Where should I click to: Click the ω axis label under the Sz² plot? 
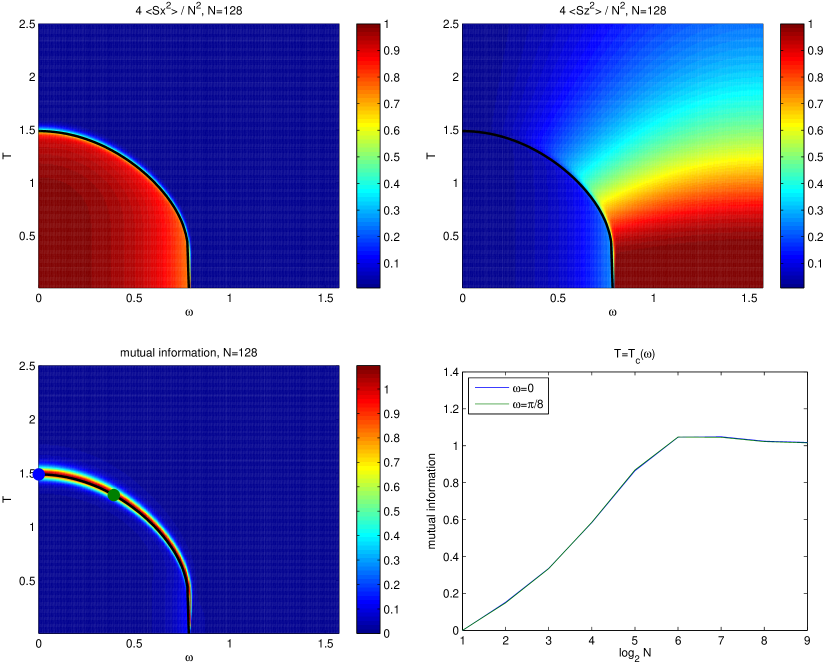pos(612,312)
